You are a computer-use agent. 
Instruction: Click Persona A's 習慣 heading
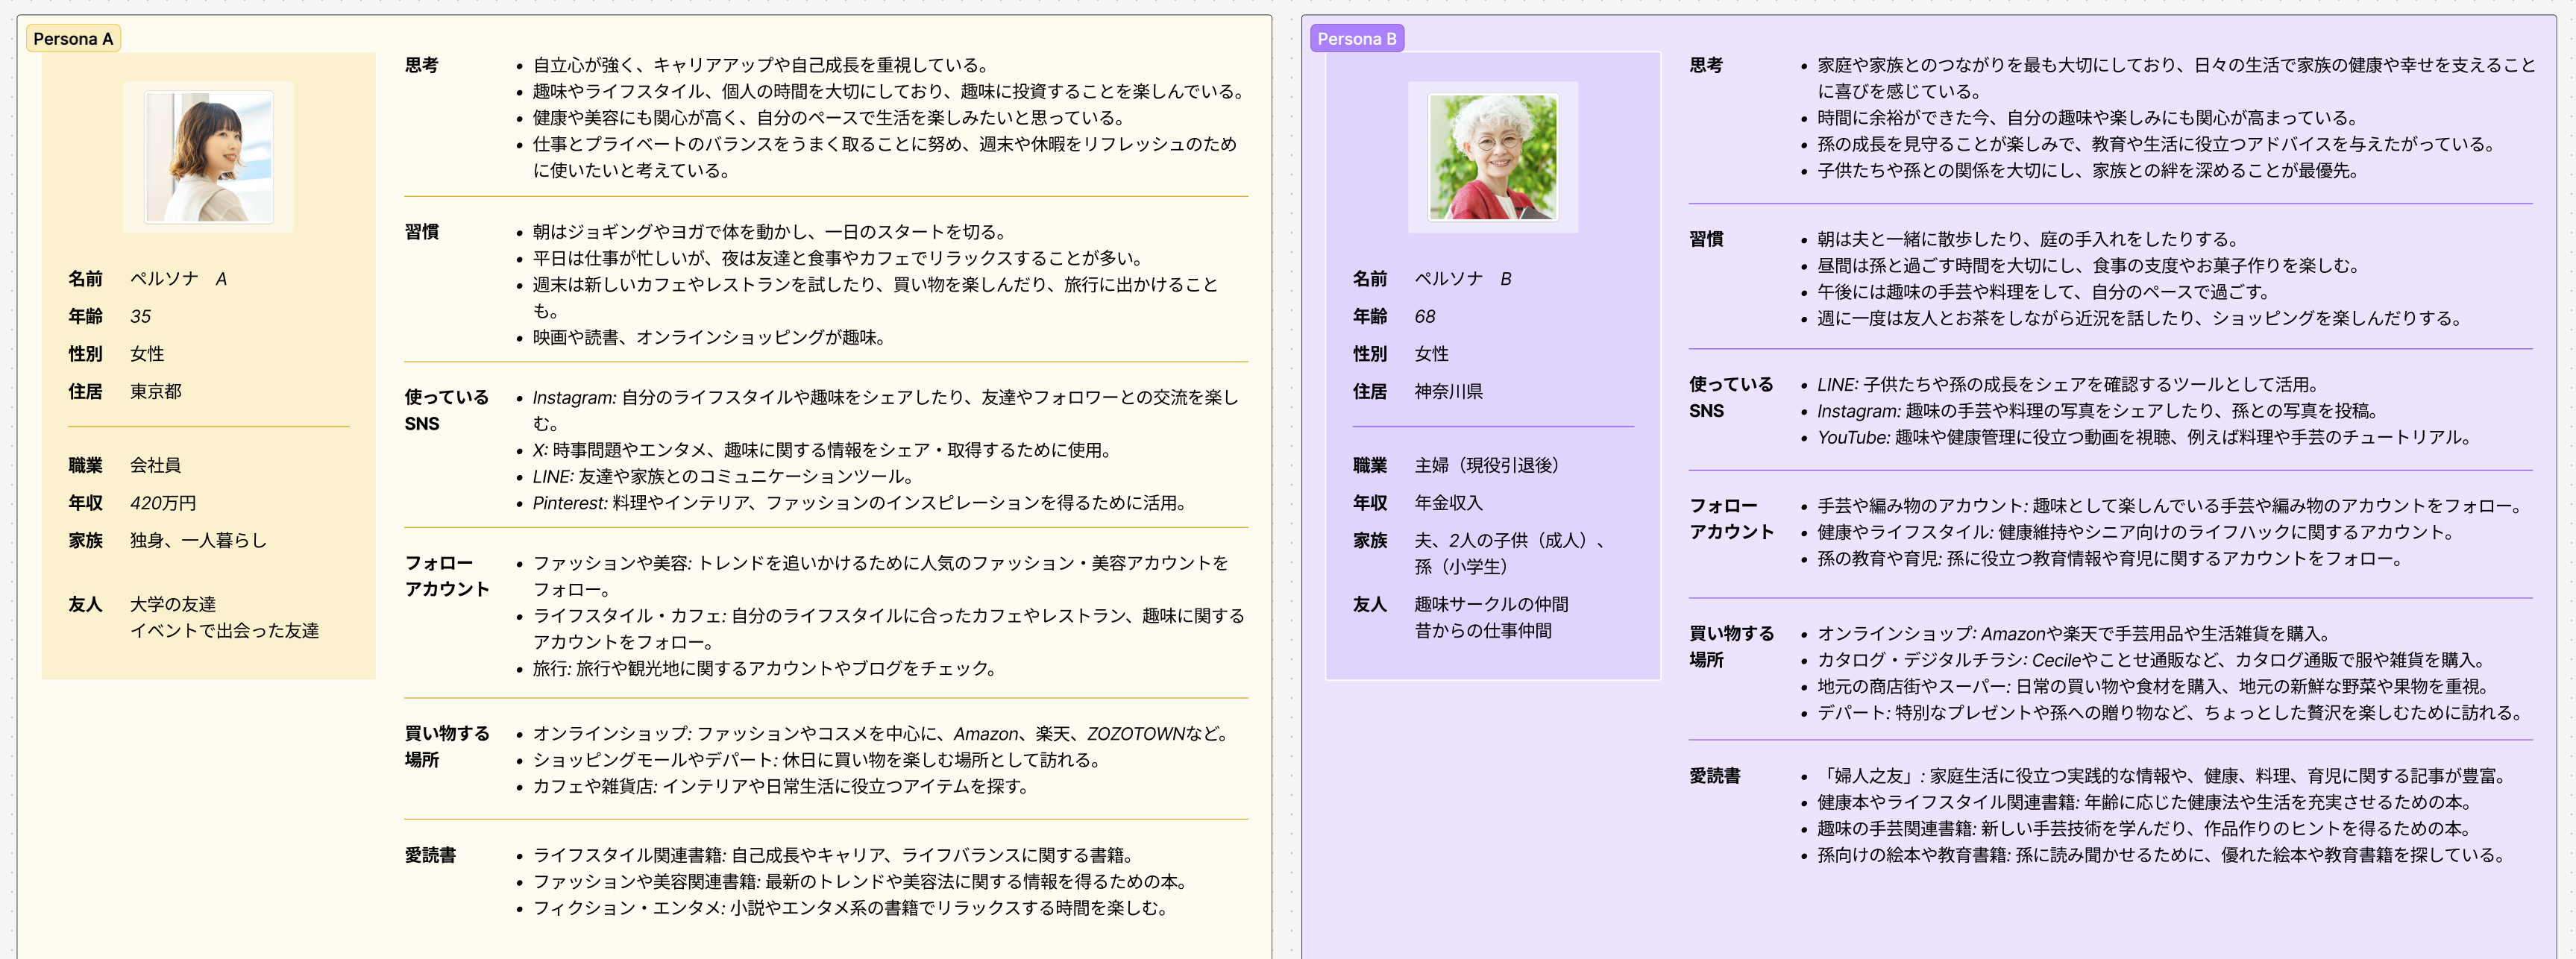(422, 232)
